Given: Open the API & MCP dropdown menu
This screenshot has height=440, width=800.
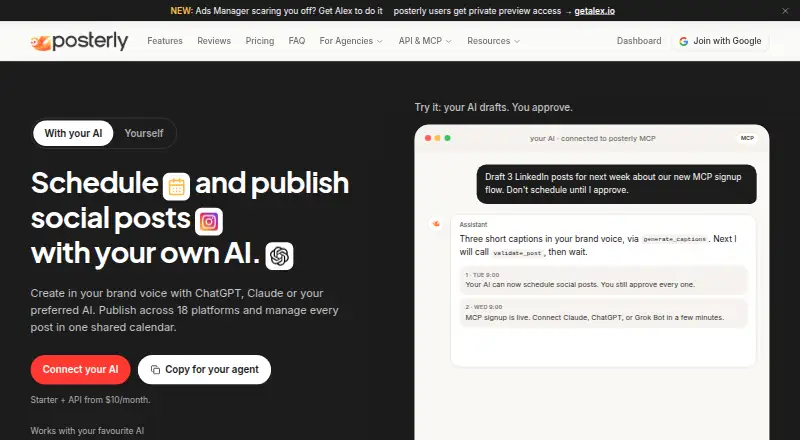Looking at the screenshot, I should coord(425,41).
